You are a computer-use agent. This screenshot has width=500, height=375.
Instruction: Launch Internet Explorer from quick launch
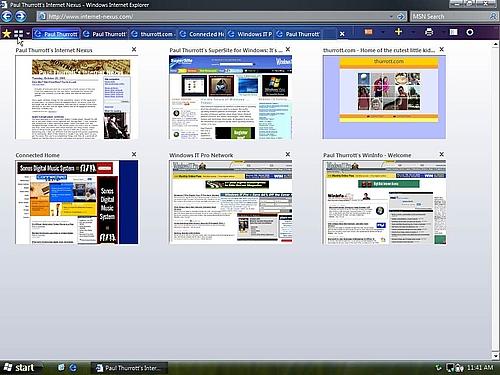73,368
